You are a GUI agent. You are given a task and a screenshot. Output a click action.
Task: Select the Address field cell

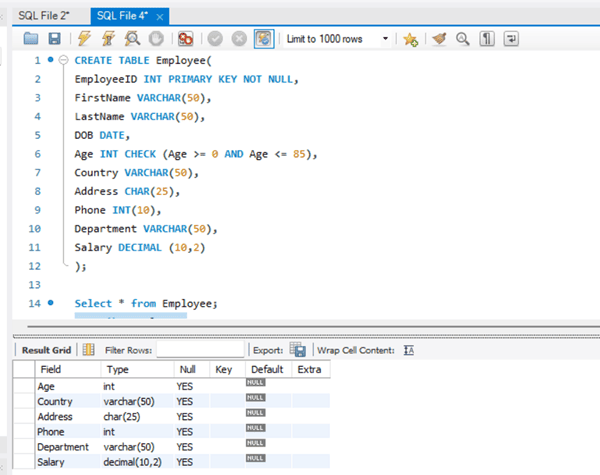coord(68,416)
